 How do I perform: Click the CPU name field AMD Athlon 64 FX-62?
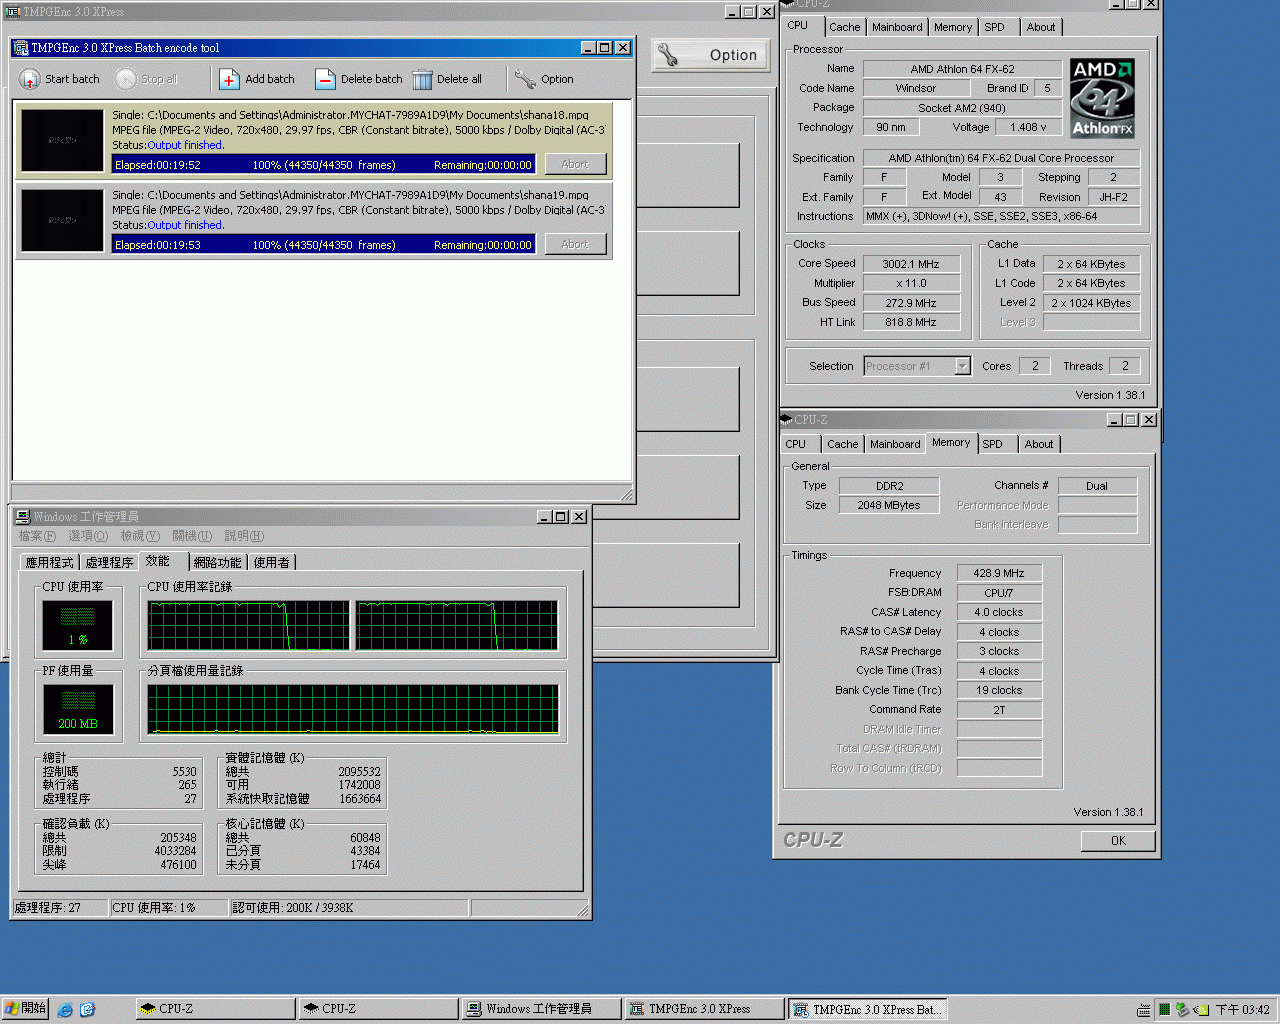tap(962, 69)
